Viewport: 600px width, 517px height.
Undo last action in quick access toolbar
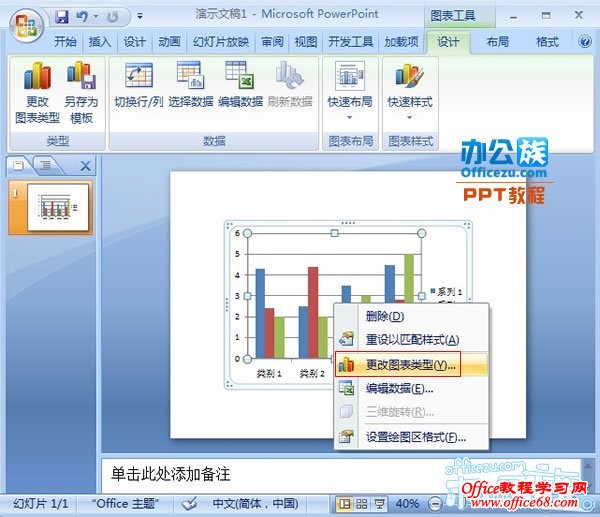[82, 16]
